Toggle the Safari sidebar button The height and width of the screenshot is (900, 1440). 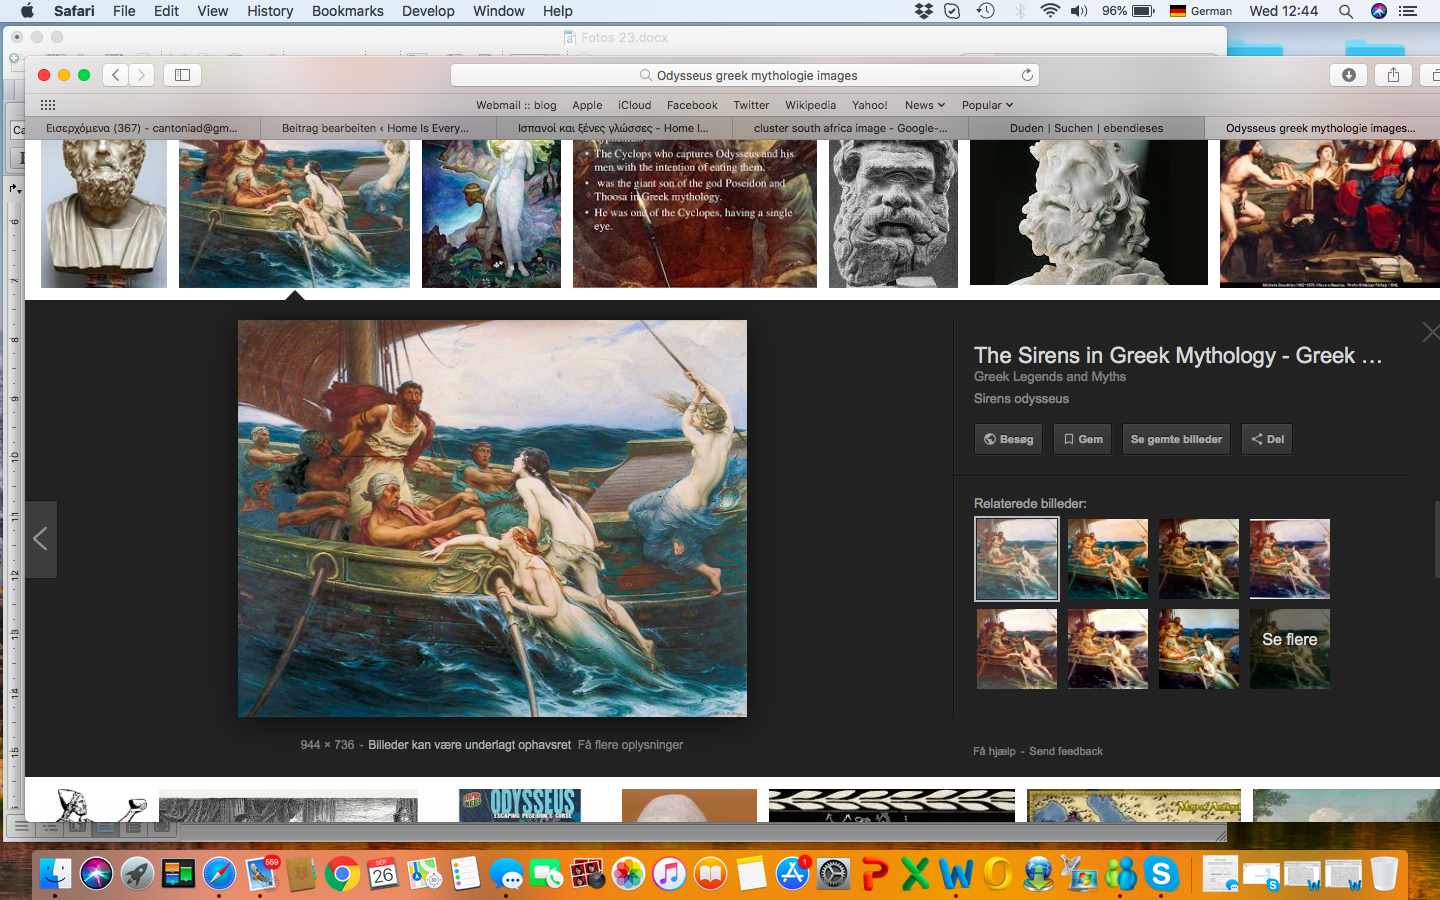(x=182, y=75)
